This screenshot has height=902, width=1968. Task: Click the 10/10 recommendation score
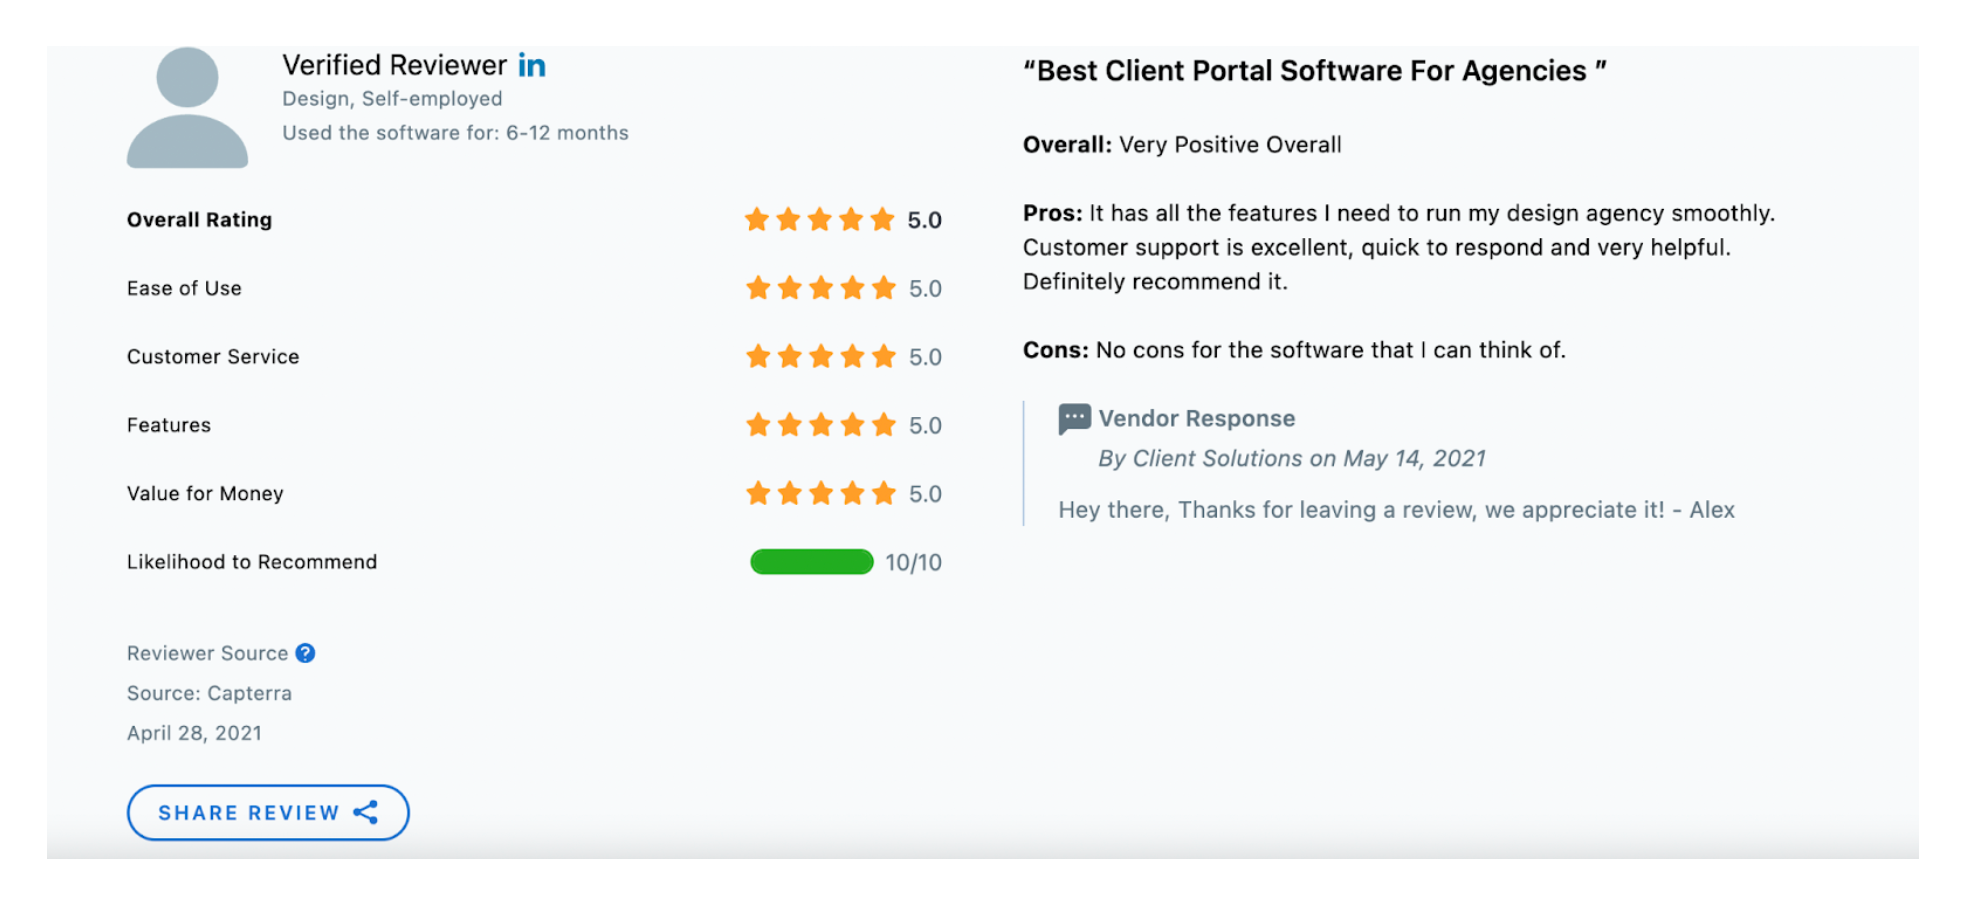(913, 563)
